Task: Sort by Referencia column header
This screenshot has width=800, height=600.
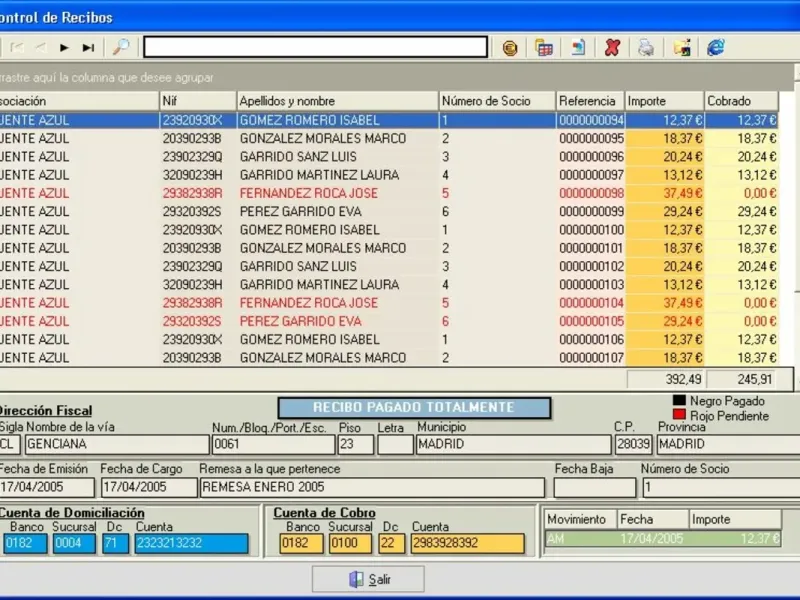Action: click(590, 101)
